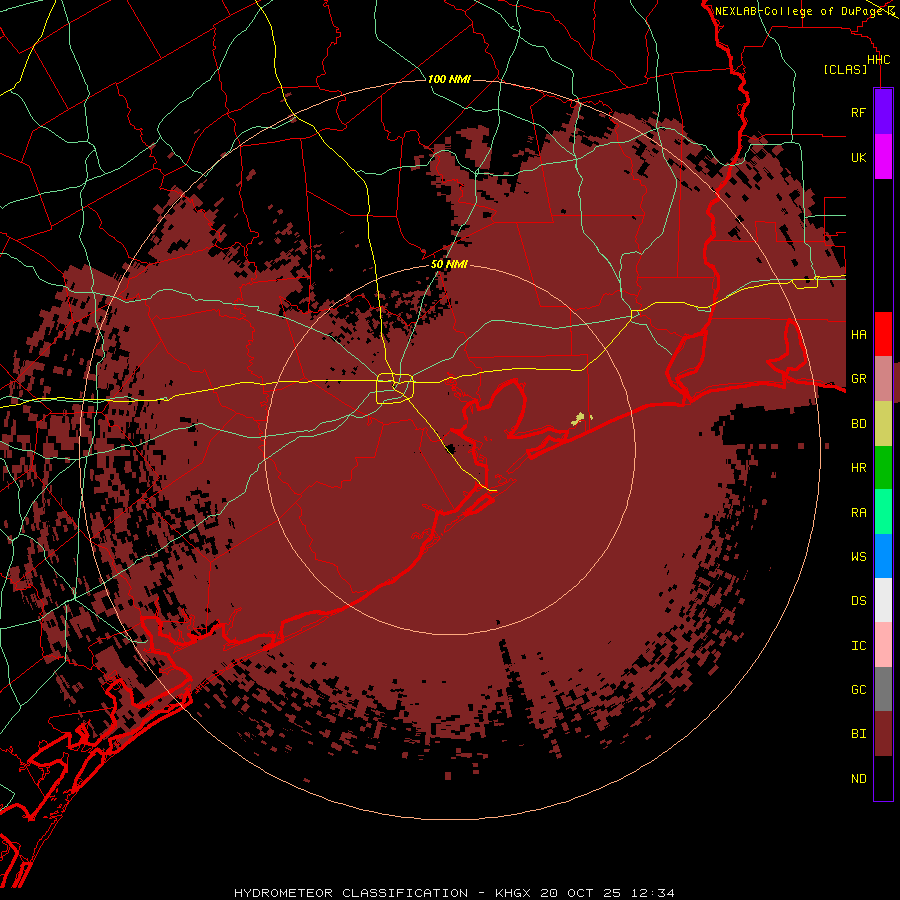Click the "50 NMI" range ring label
Image resolution: width=900 pixels, height=900 pixels.
[449, 264]
